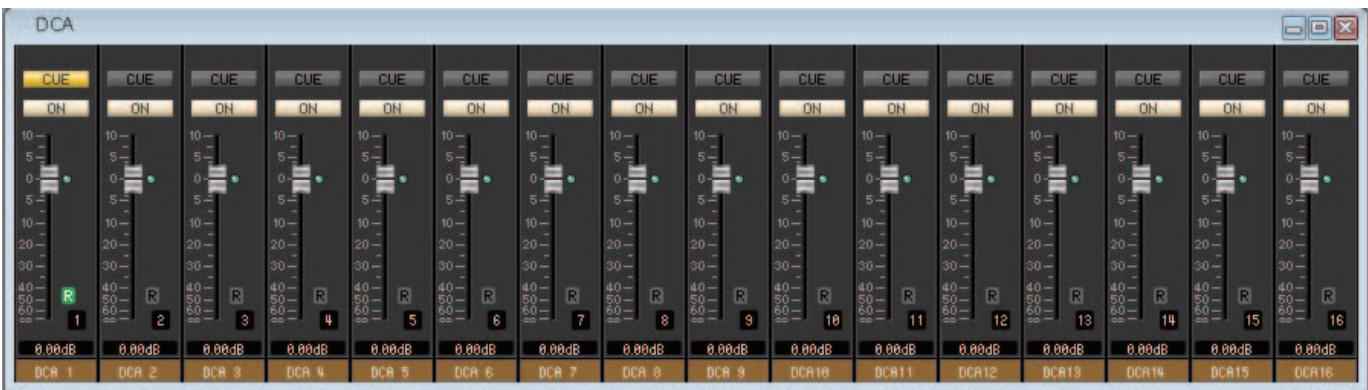
Task: Grab the DCA 1 fader knob
Action: [x=50, y=179]
